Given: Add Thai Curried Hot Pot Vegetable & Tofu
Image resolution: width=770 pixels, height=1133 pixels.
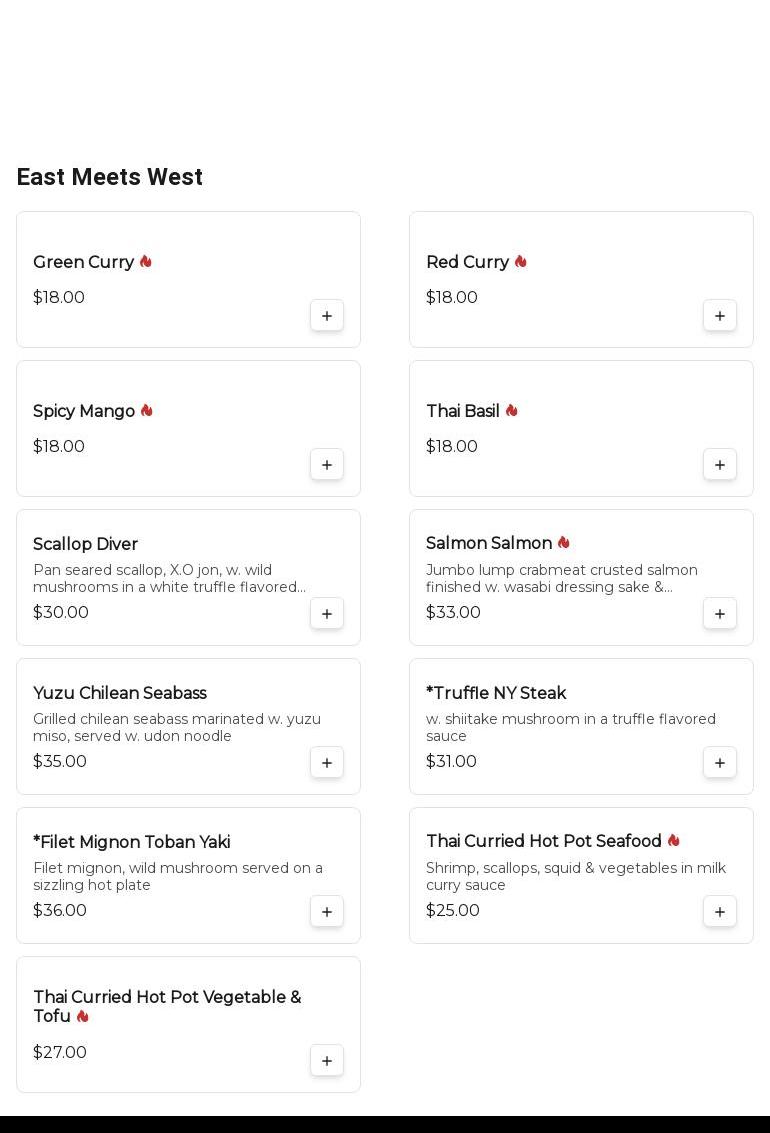Looking at the screenshot, I should click(327, 1061).
